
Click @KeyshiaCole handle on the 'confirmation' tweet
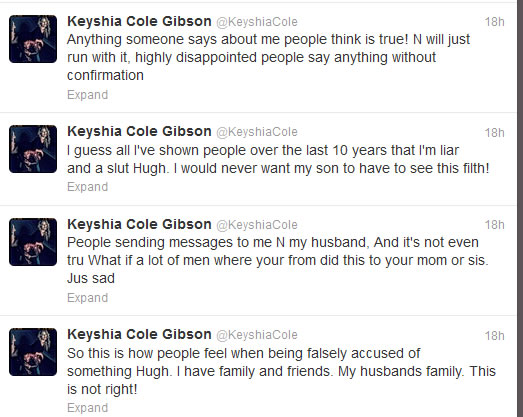point(257,22)
